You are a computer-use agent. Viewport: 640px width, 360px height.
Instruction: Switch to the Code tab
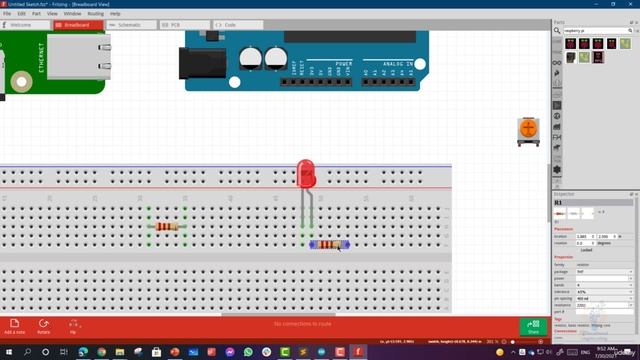(x=238, y=25)
